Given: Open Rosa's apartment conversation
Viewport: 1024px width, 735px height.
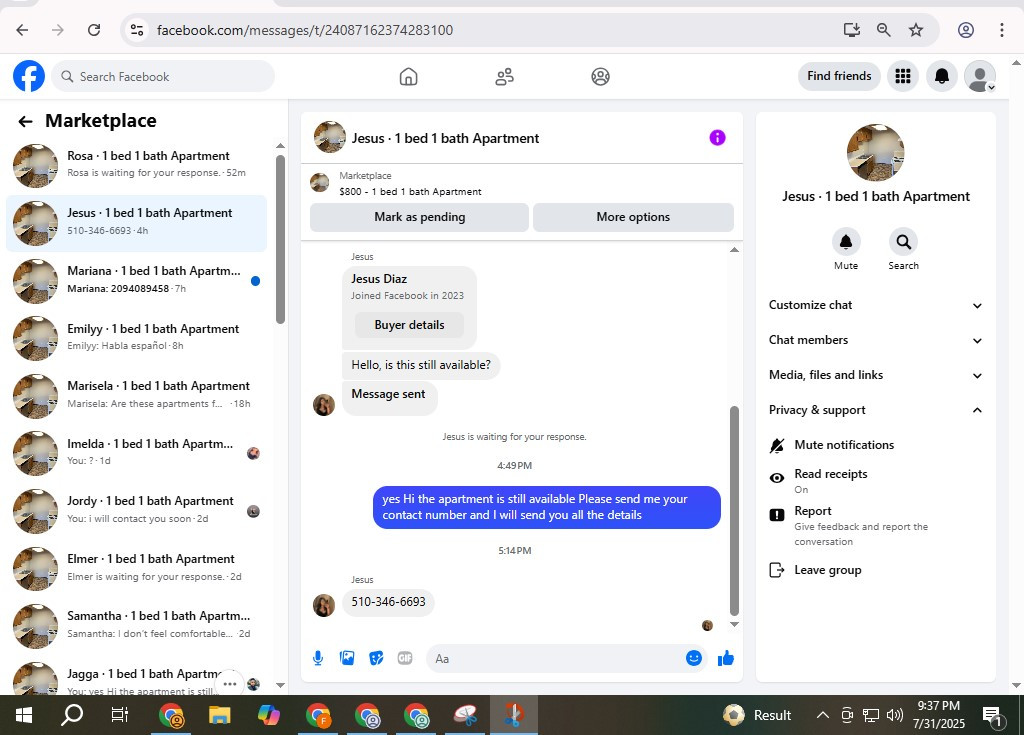Looking at the screenshot, I should pos(136,165).
